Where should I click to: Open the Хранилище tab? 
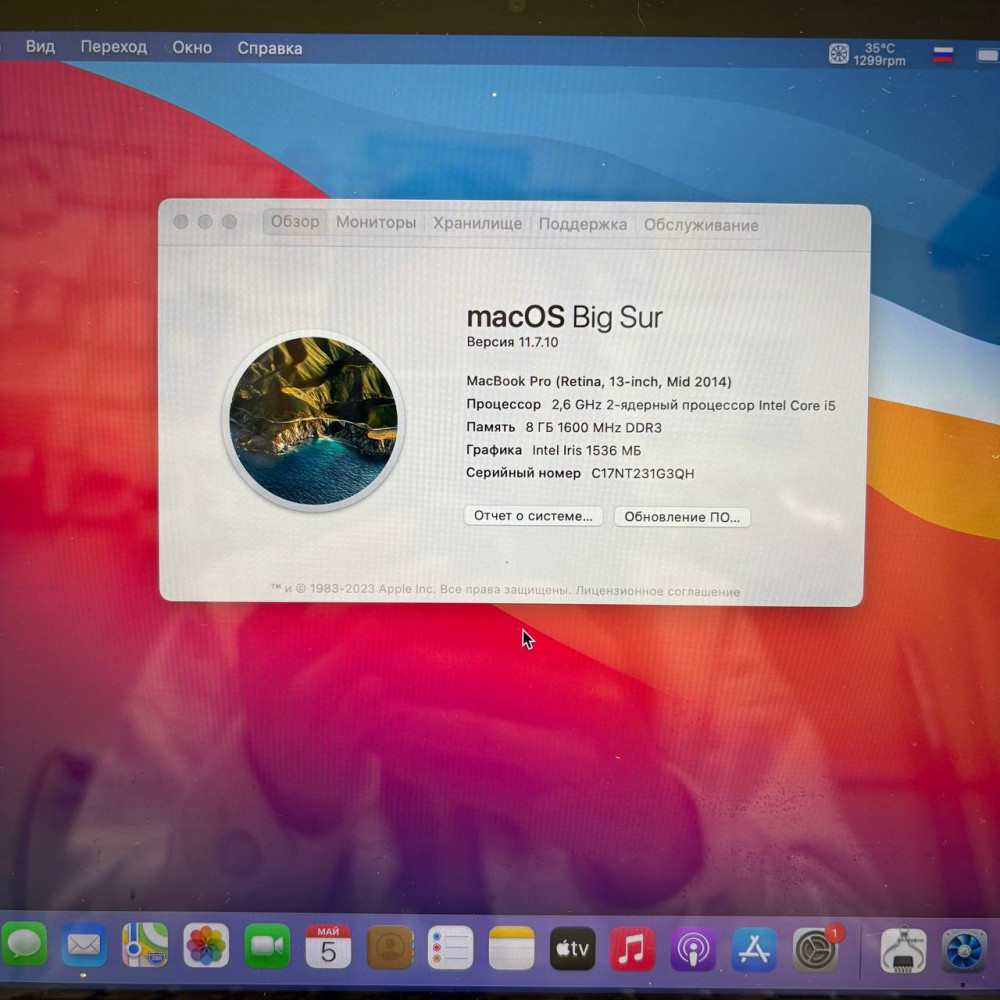(x=477, y=223)
